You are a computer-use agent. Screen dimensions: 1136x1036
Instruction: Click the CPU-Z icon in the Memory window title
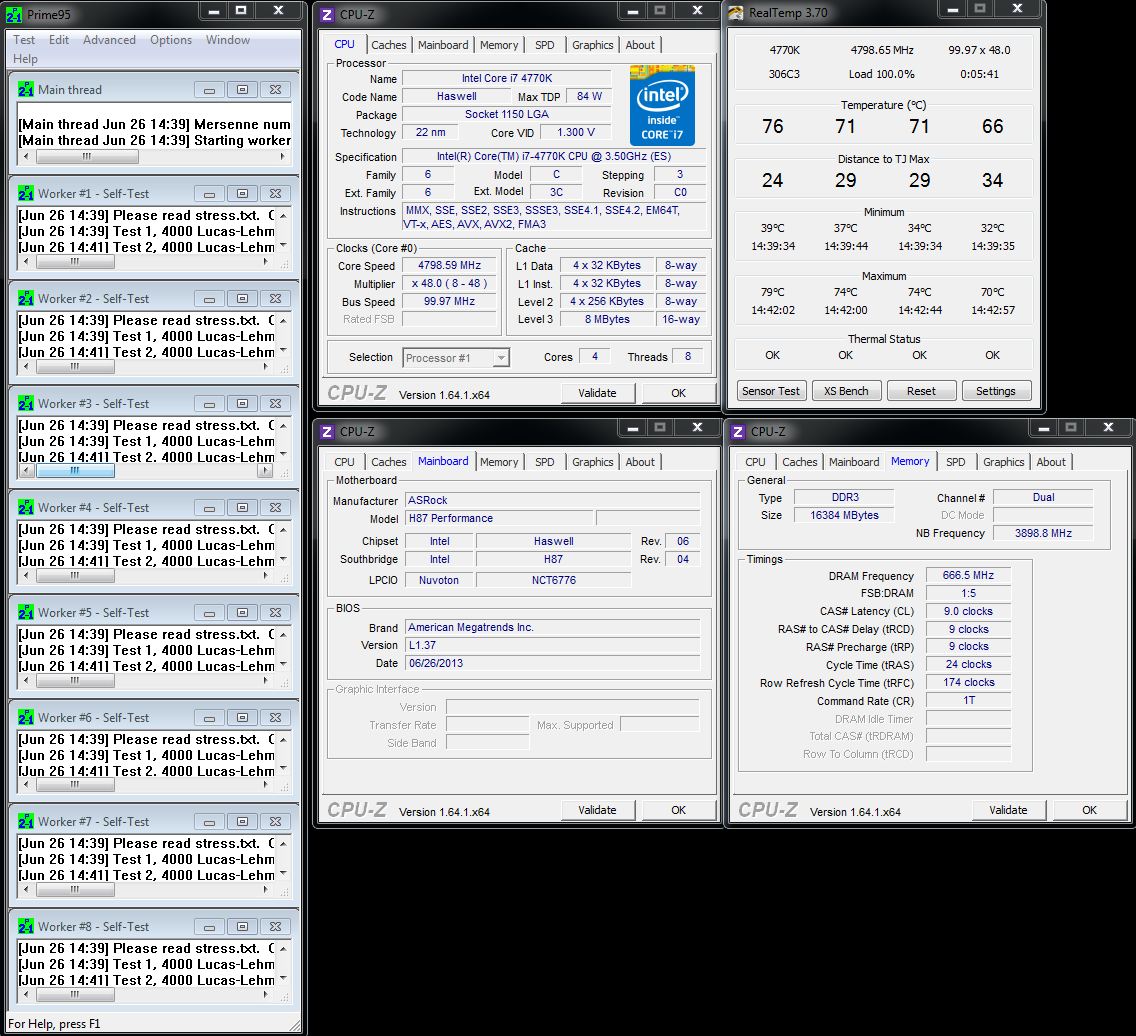(738, 431)
